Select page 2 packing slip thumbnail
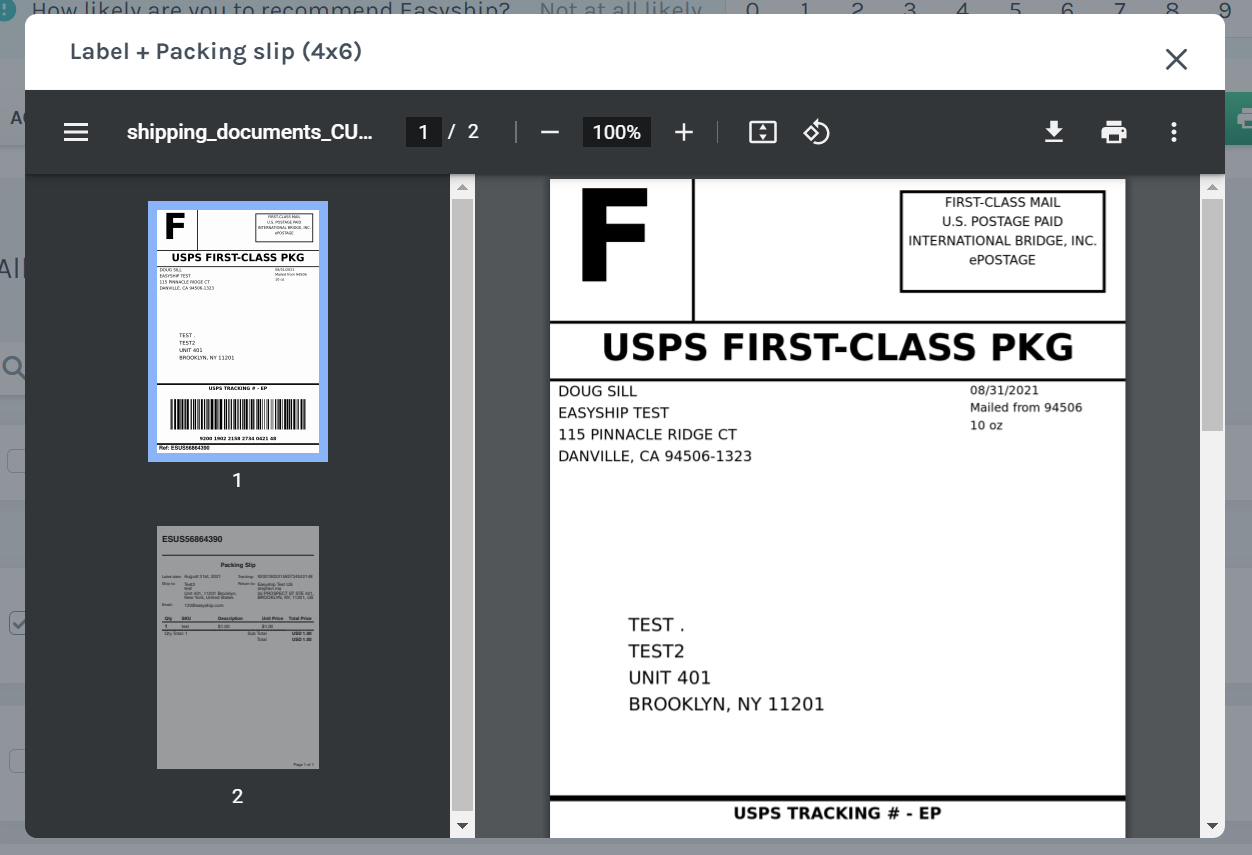The image size is (1252, 855). coord(238,647)
